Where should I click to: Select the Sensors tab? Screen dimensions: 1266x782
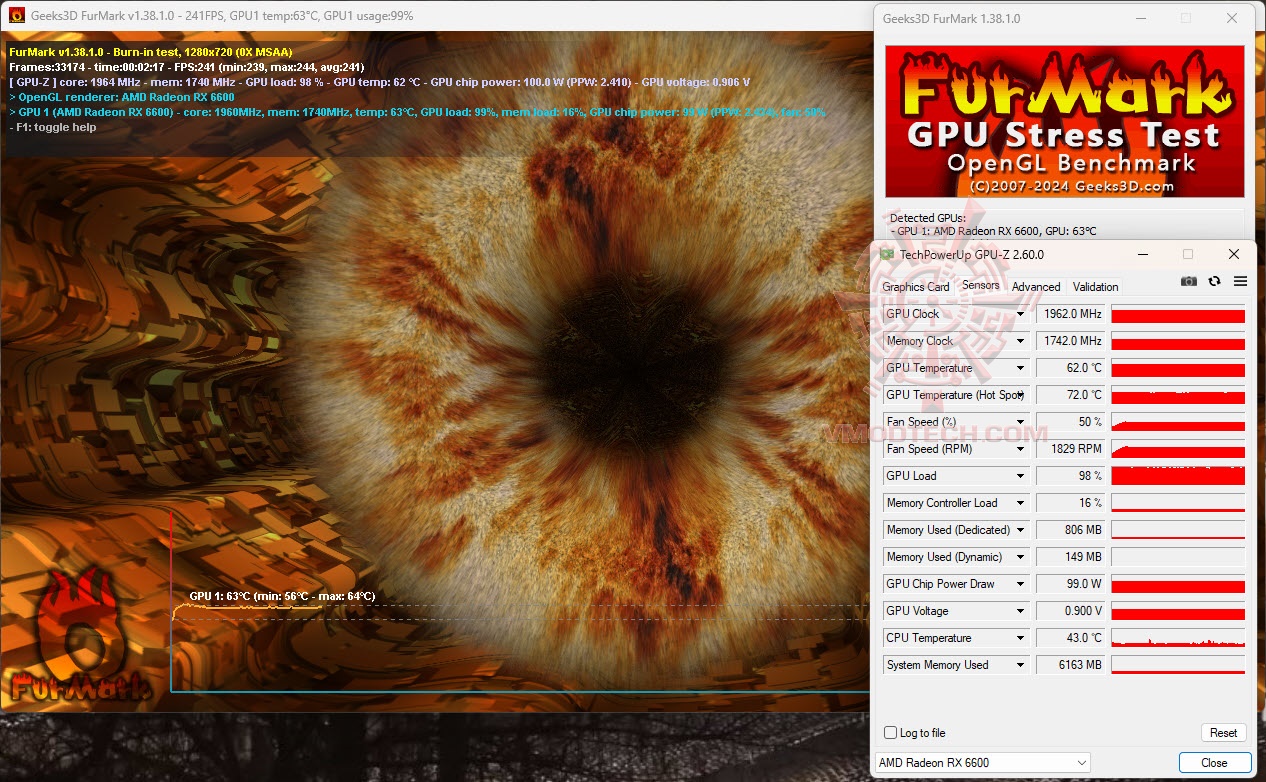coord(981,285)
